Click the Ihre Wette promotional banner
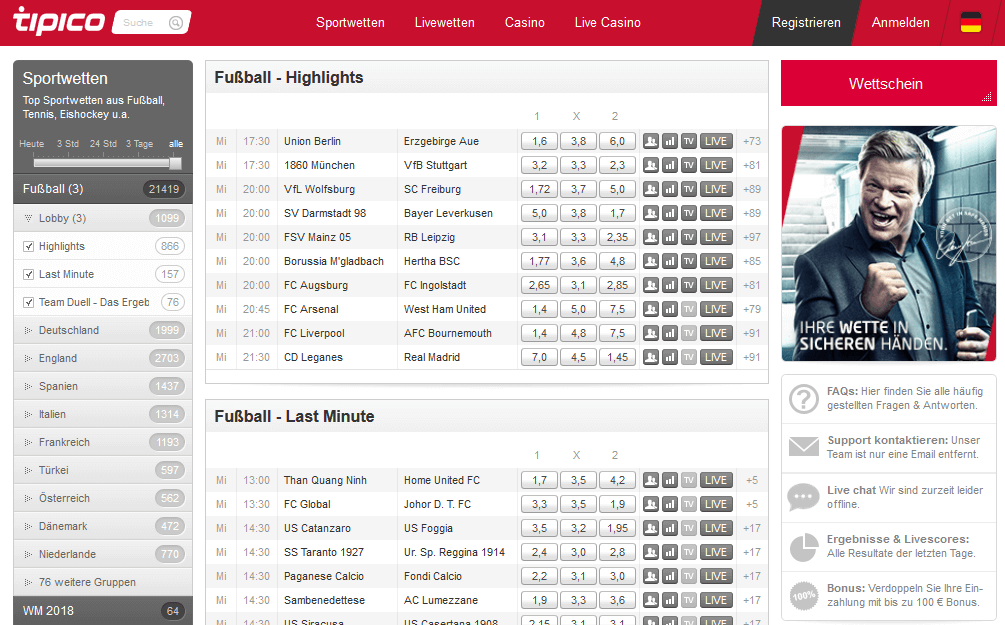The width and height of the screenshot is (1005, 625). [x=888, y=243]
